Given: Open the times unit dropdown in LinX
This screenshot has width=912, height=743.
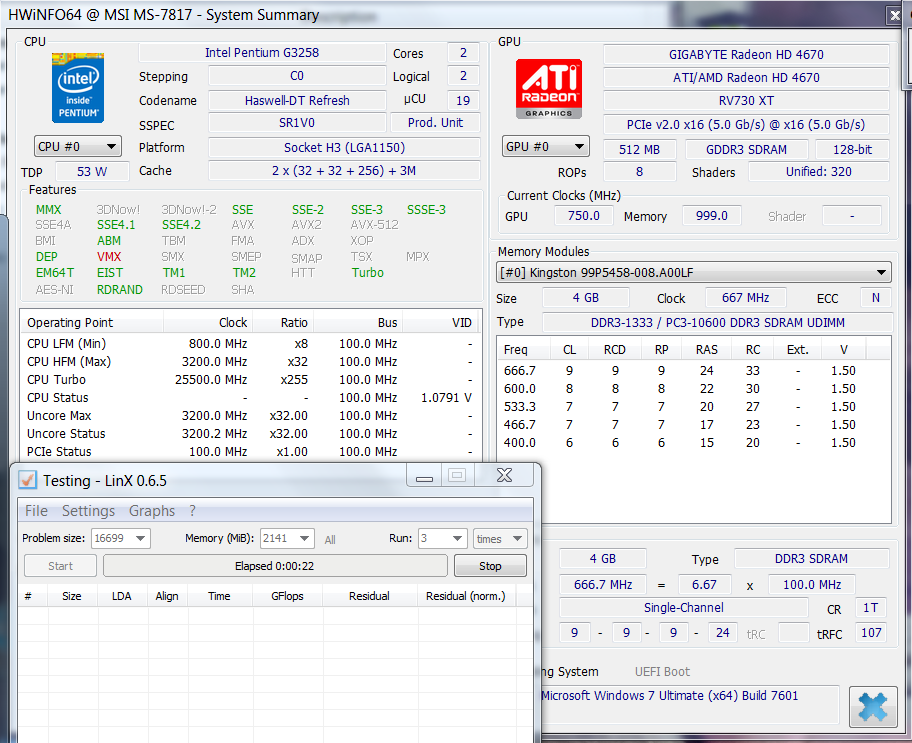Looking at the screenshot, I should (x=500, y=538).
